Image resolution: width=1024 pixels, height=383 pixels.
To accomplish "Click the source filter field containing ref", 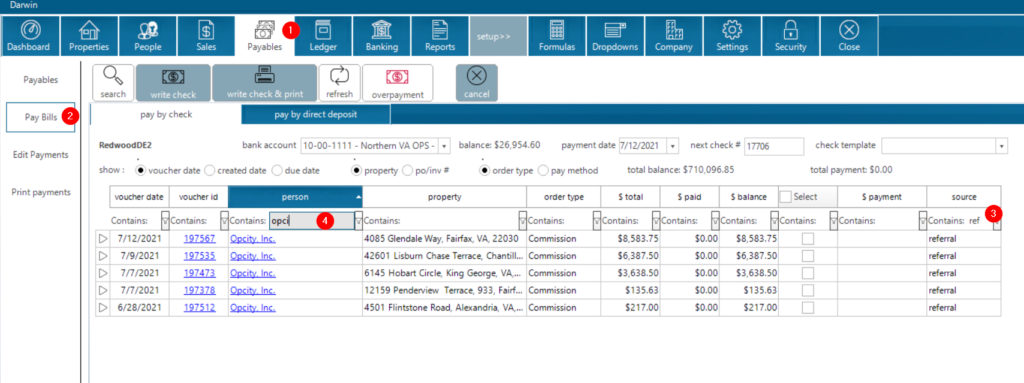I will coord(979,221).
